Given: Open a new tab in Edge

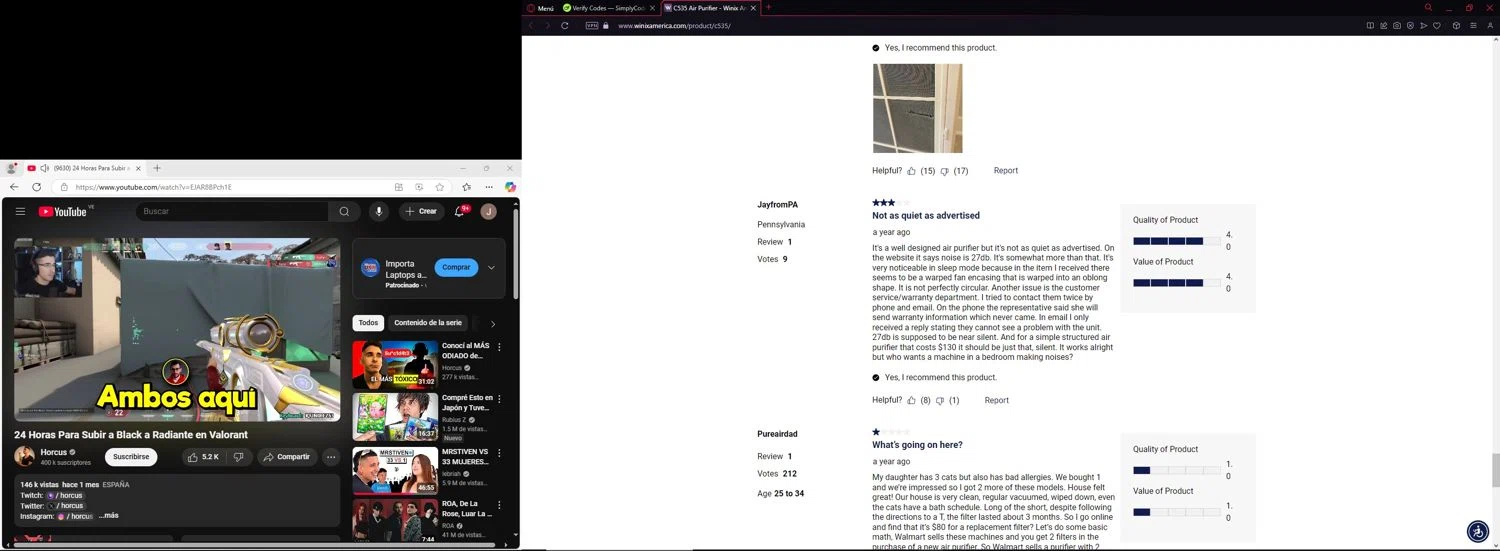Looking at the screenshot, I should pyautogui.click(x=157, y=168).
